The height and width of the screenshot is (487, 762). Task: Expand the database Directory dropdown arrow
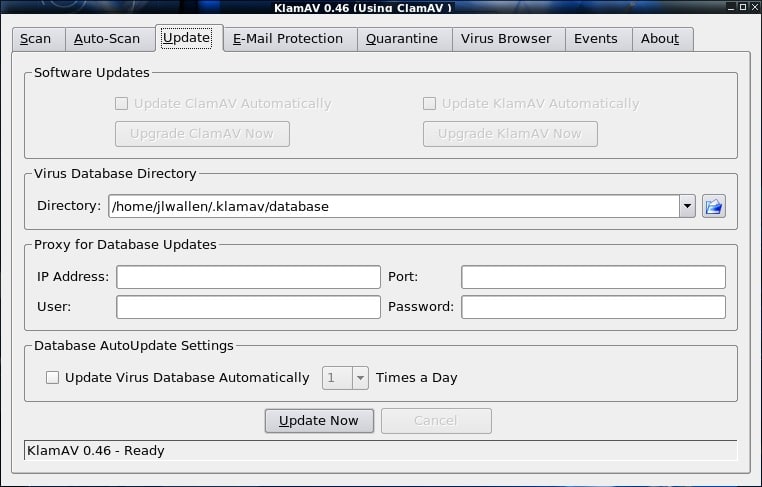tap(687, 207)
